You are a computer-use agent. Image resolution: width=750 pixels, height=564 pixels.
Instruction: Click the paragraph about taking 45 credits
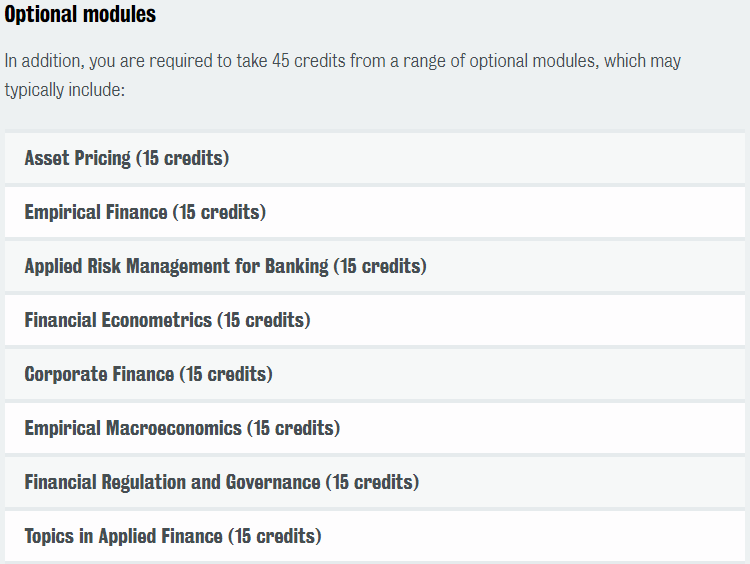[342, 75]
